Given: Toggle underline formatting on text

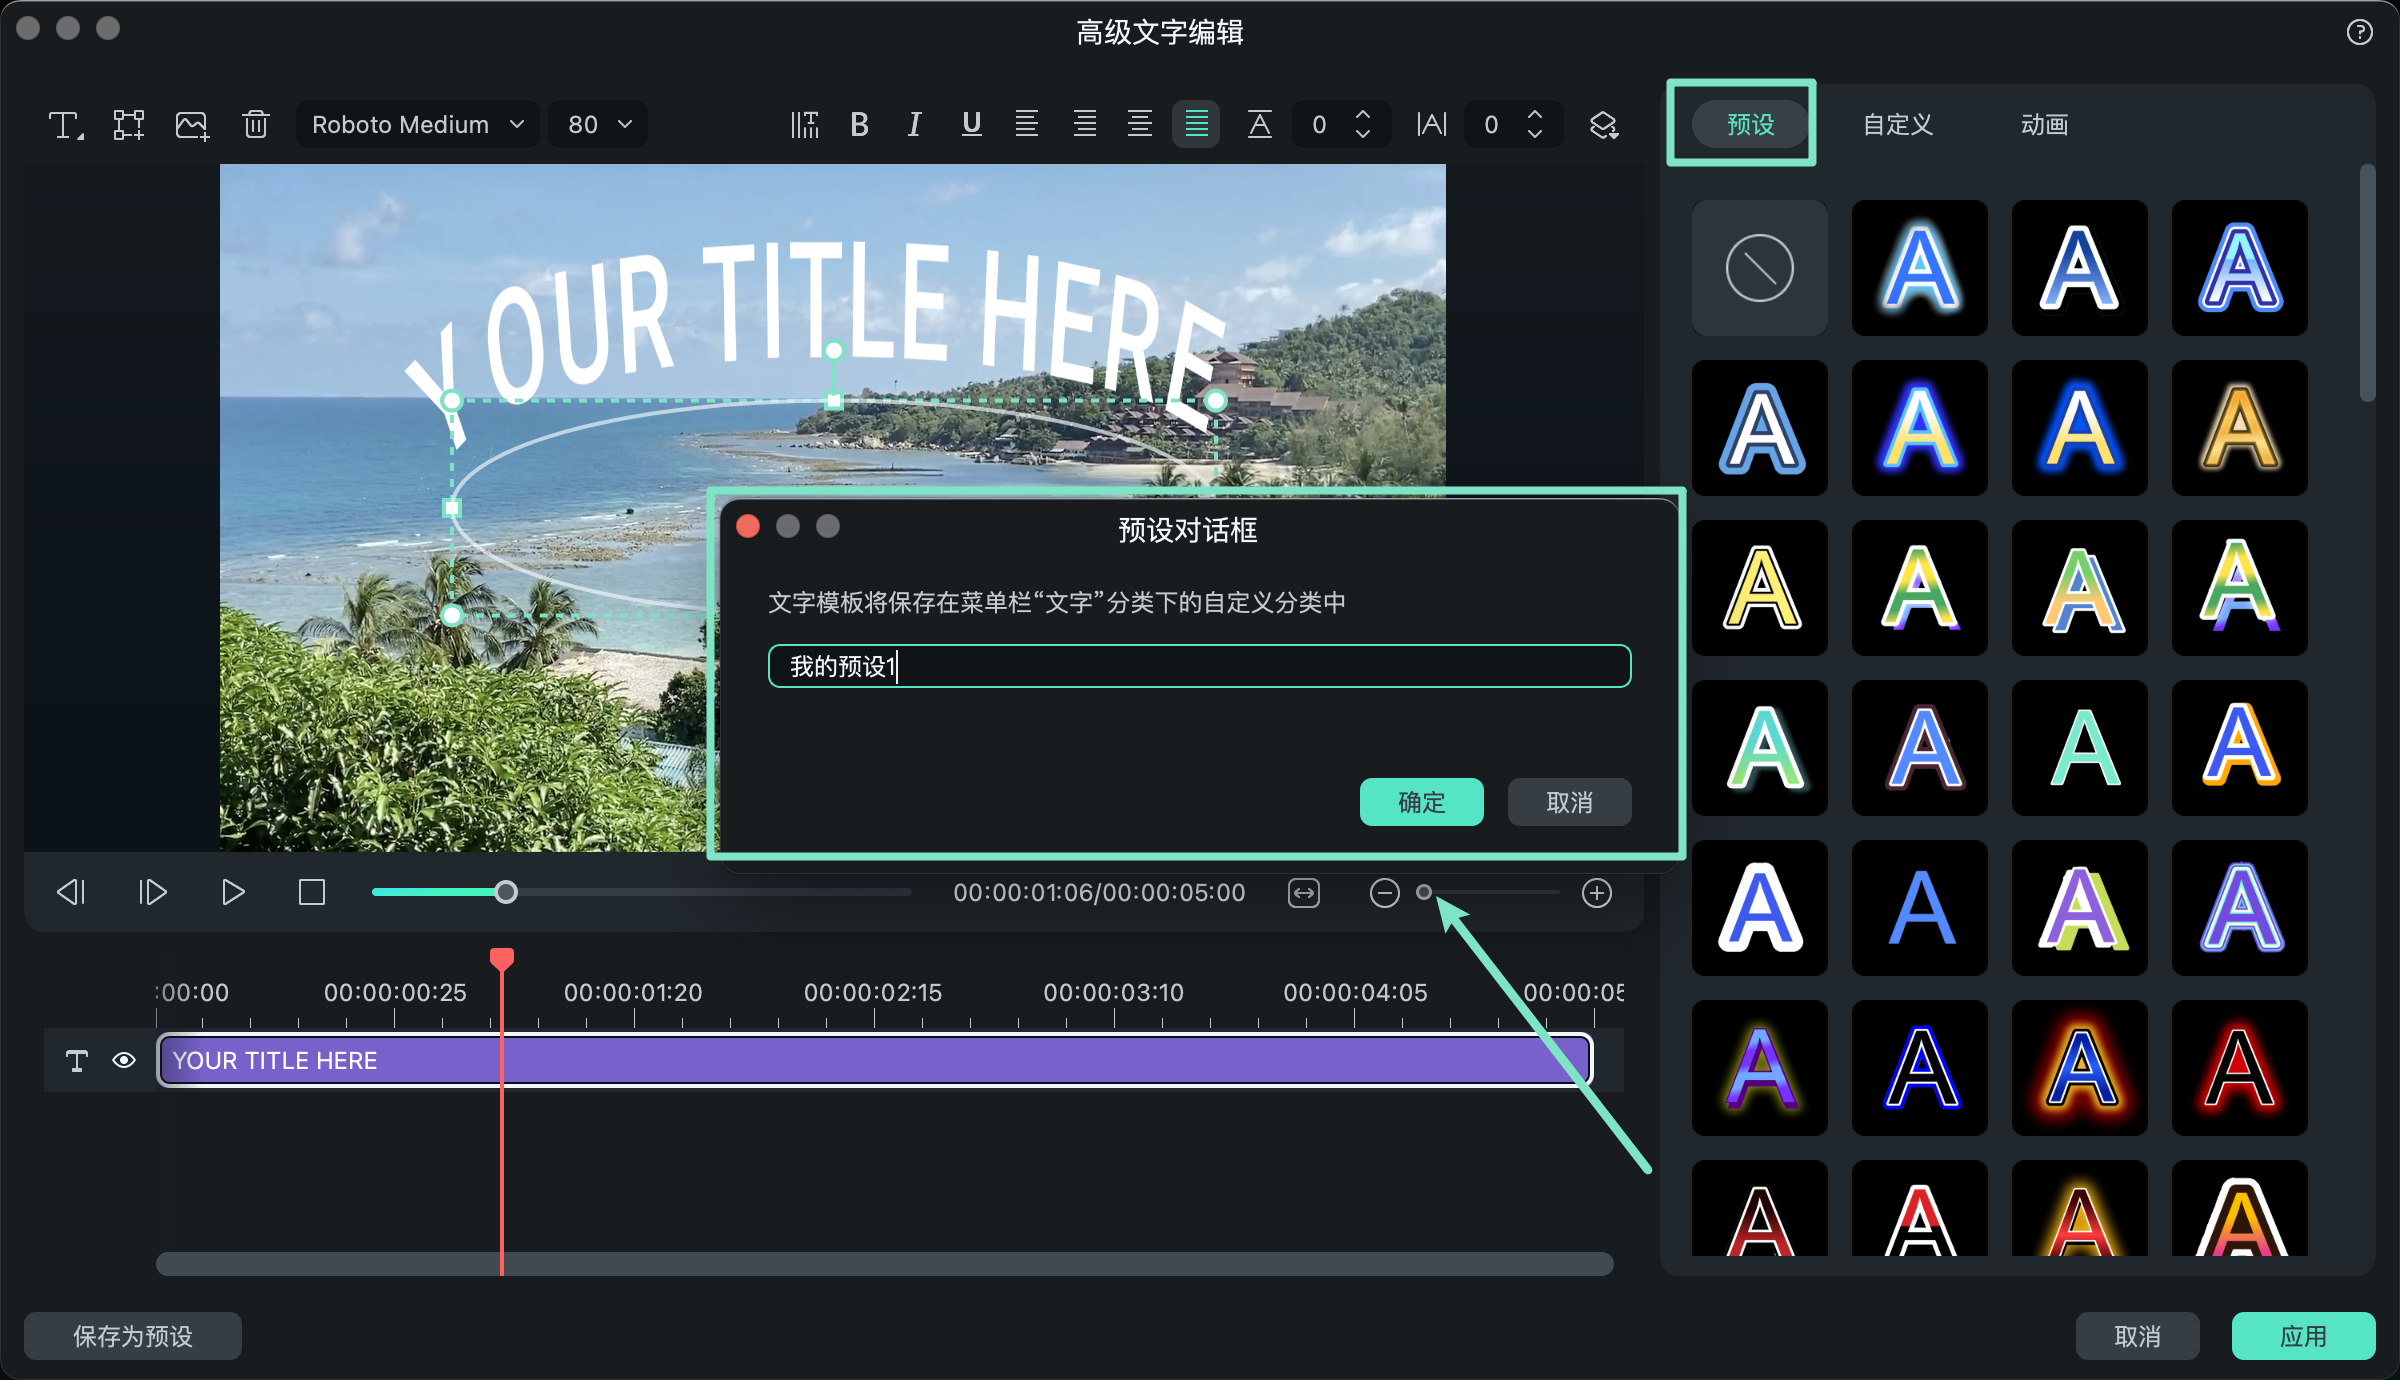Looking at the screenshot, I should point(973,125).
